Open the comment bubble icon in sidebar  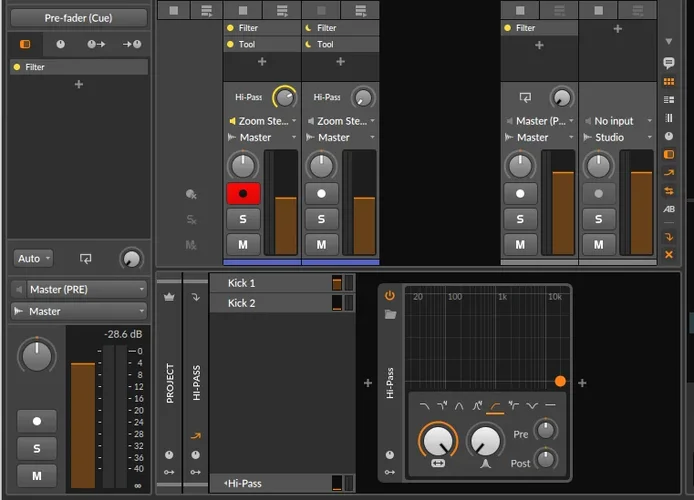tap(669, 63)
